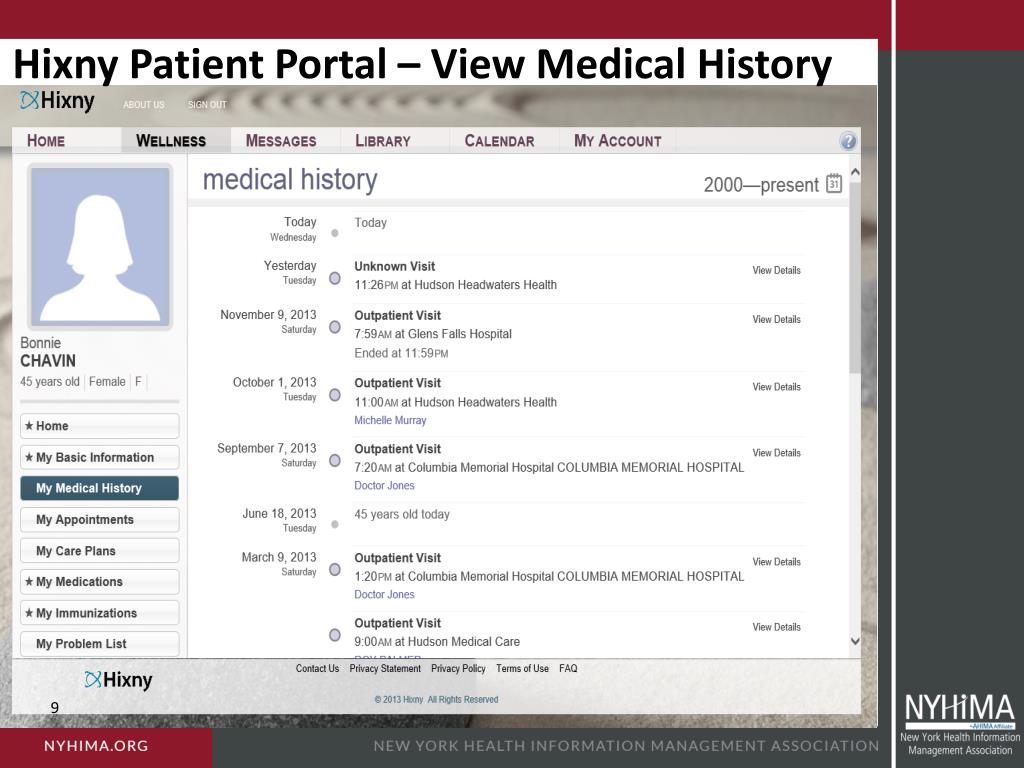
Task: Select timeline marker for Unknown Visit
Action: pyautogui.click(x=334, y=279)
